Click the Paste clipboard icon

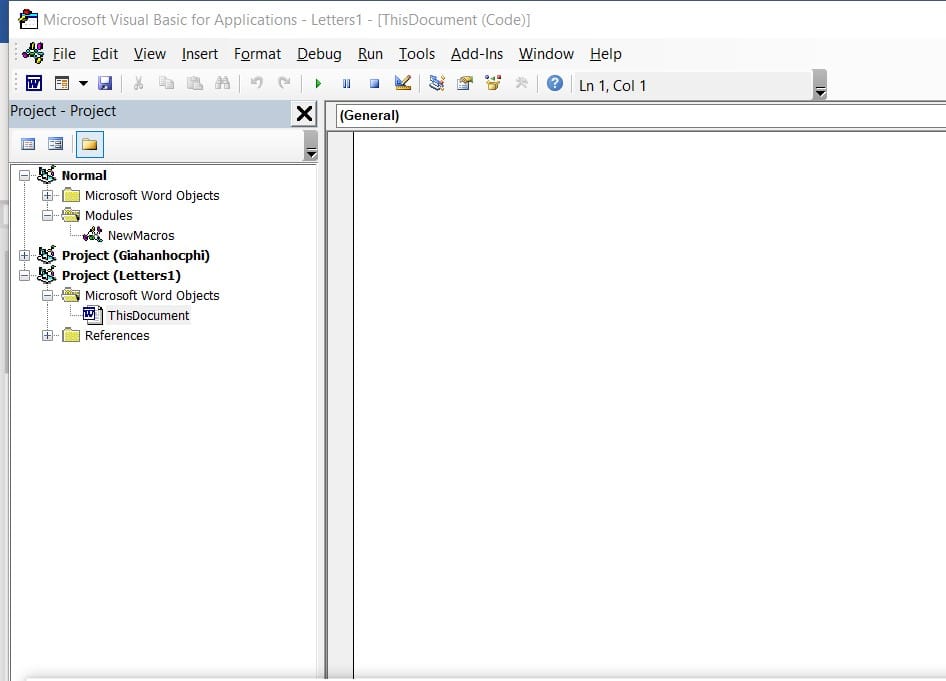pos(194,83)
